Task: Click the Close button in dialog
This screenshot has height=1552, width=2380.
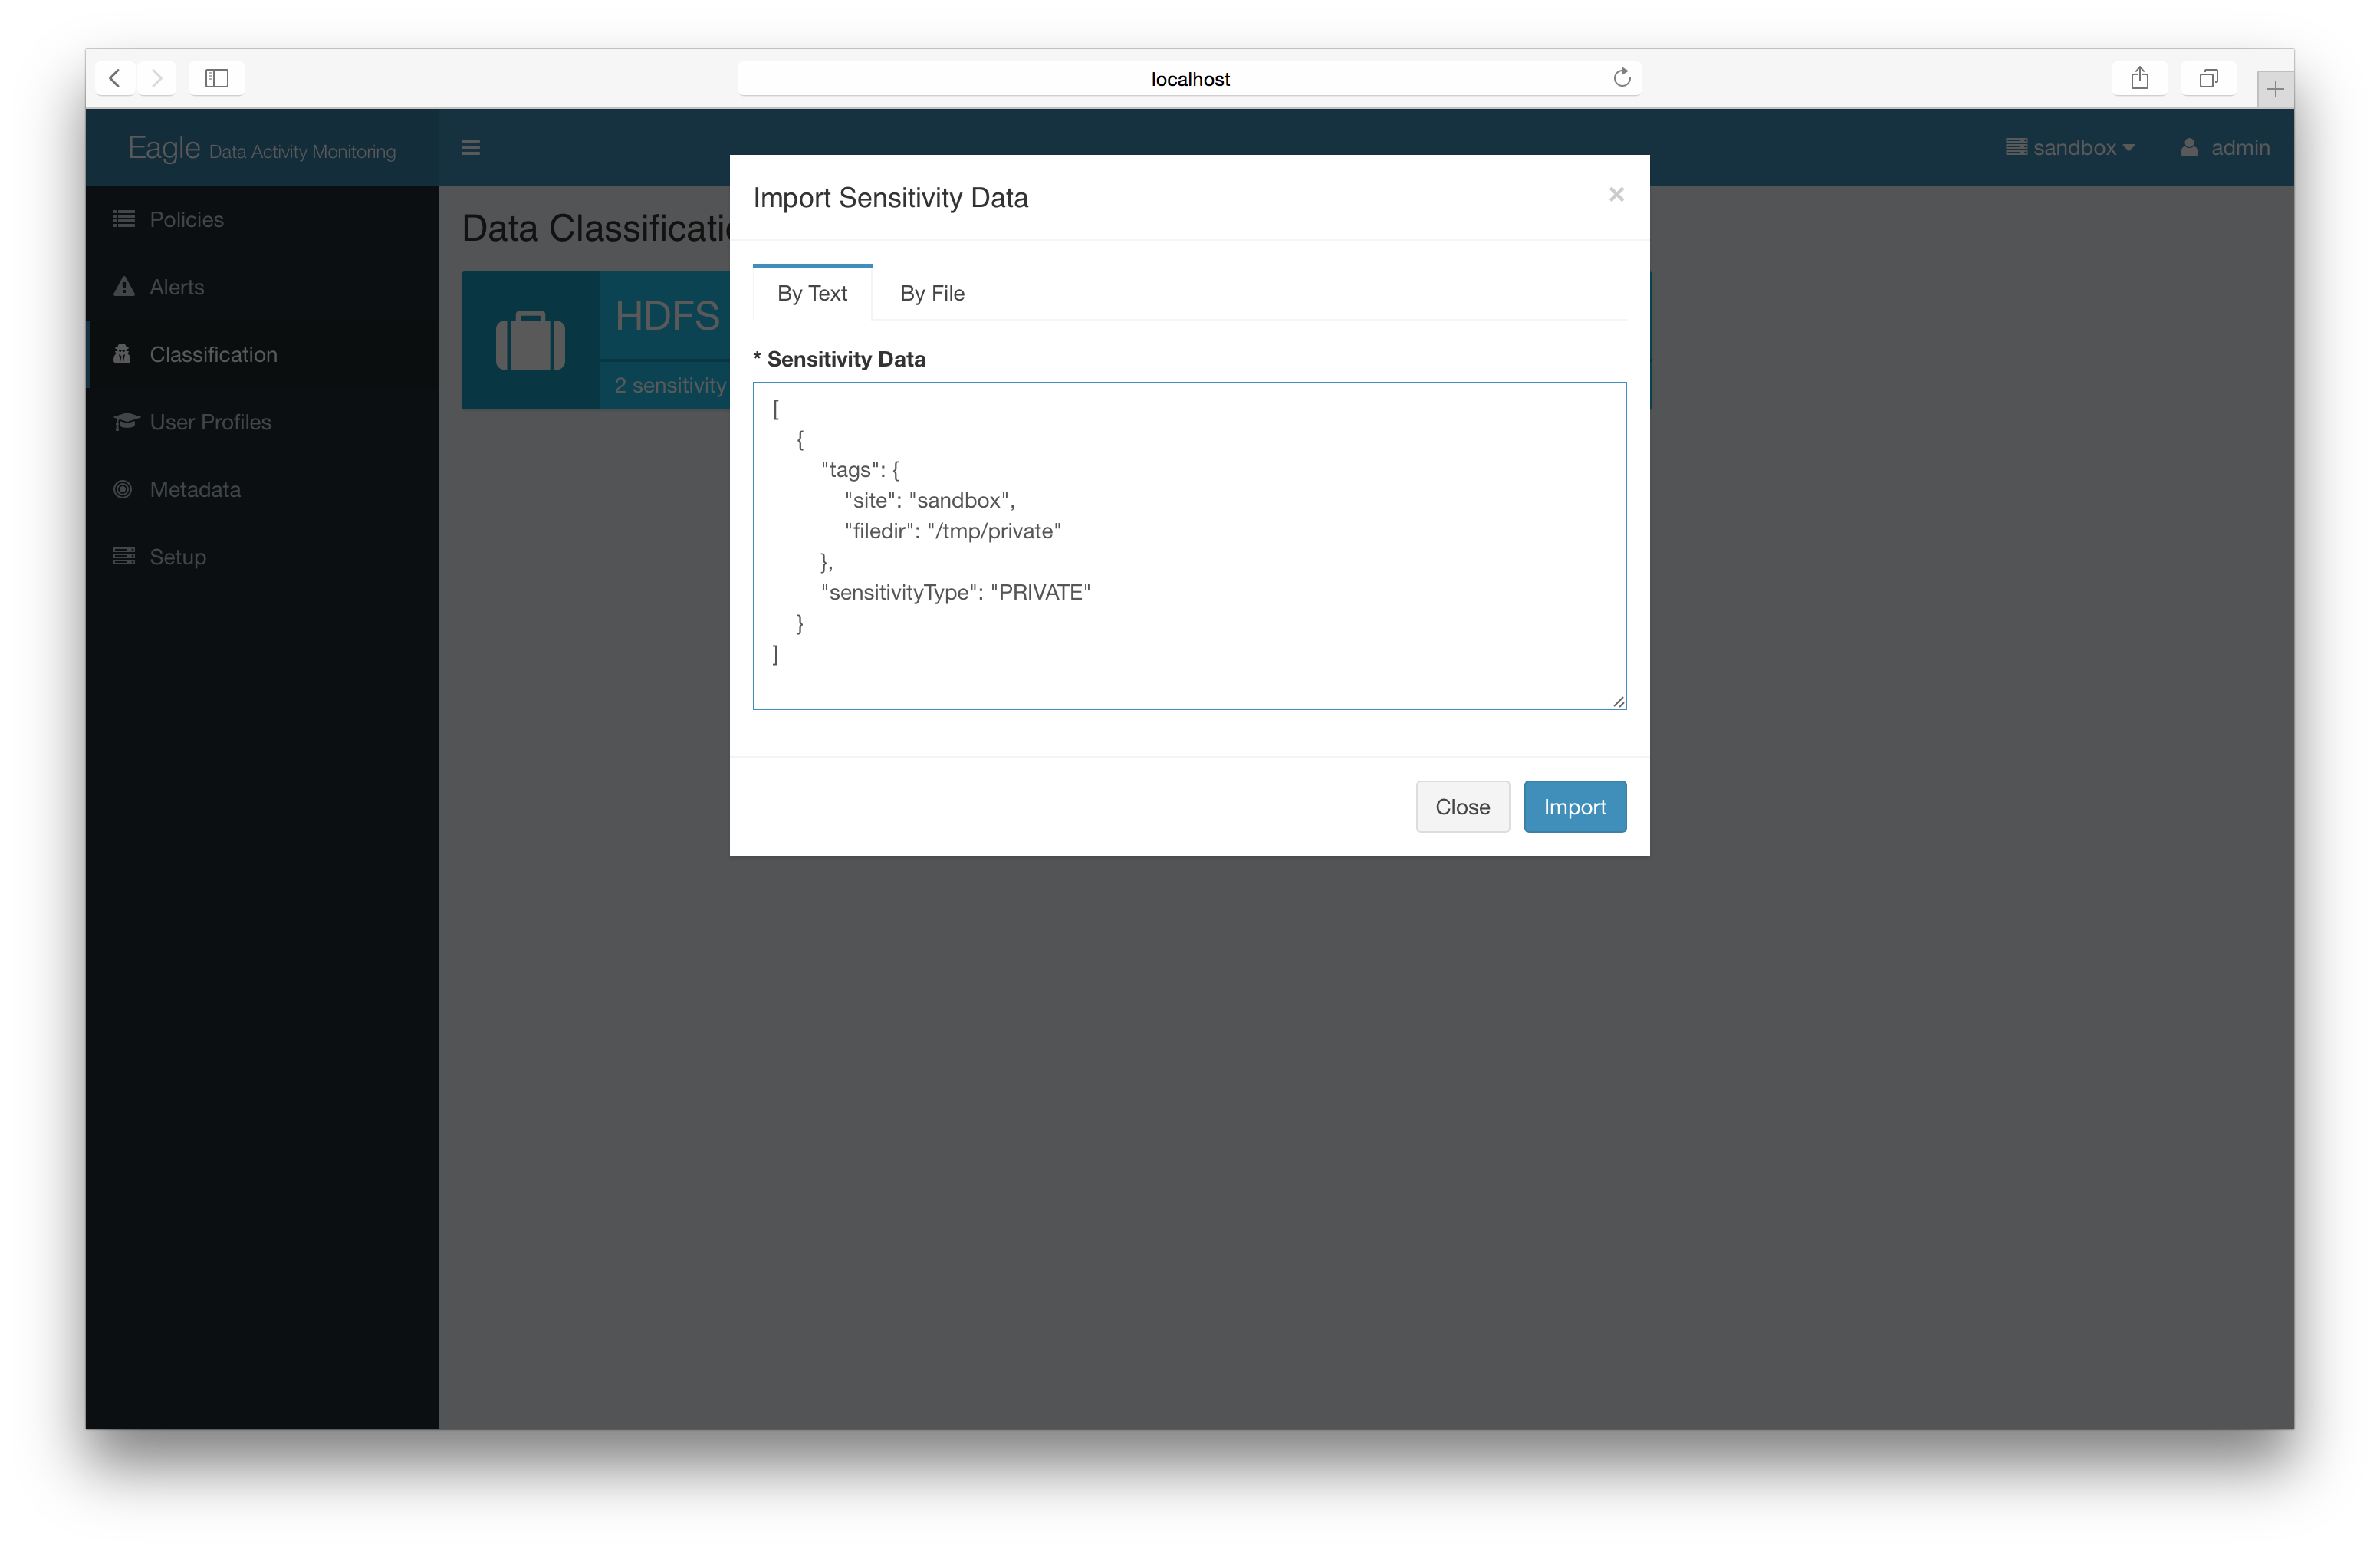Action: coord(1462,806)
